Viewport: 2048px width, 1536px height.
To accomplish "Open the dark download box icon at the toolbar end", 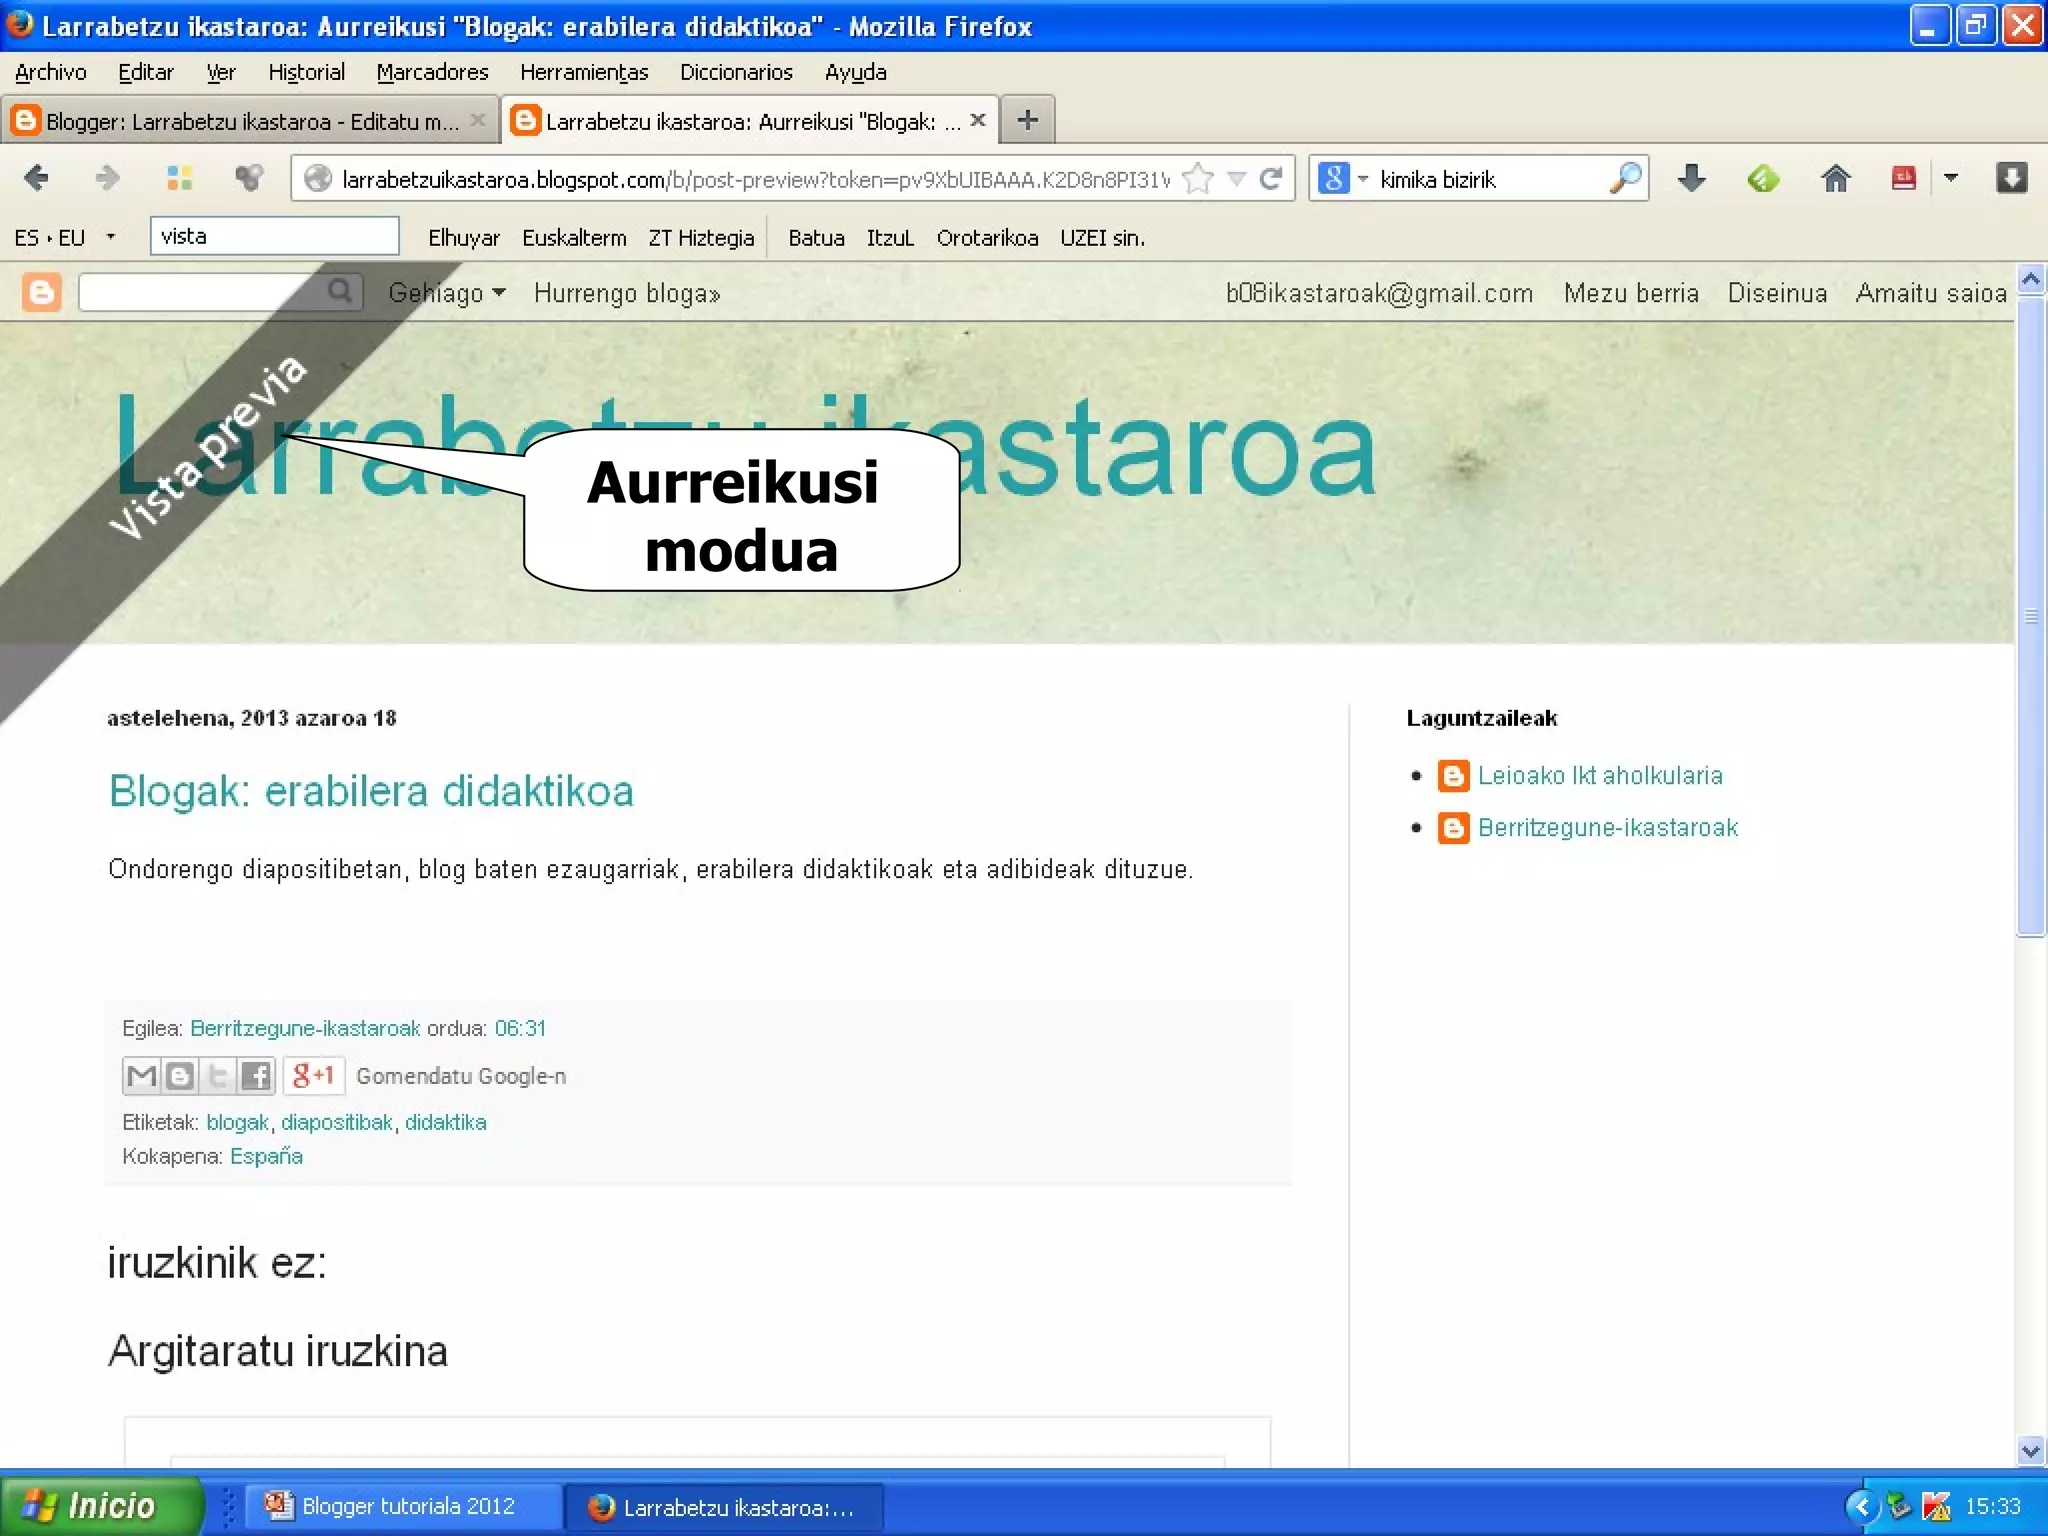I will tap(2011, 179).
